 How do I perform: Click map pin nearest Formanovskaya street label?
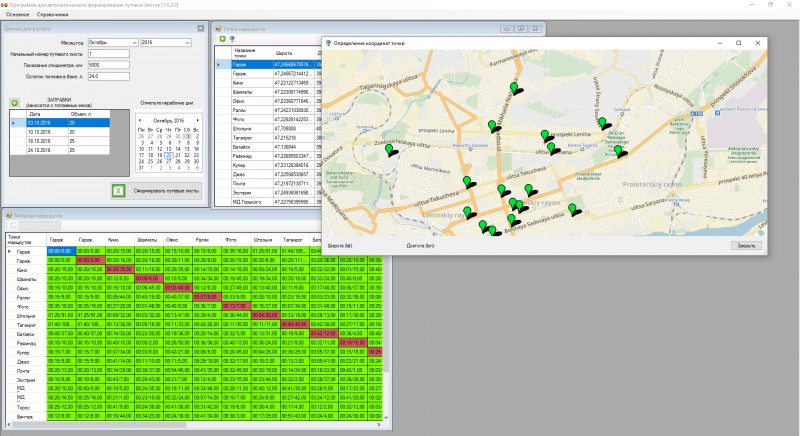pyautogui.click(x=515, y=88)
